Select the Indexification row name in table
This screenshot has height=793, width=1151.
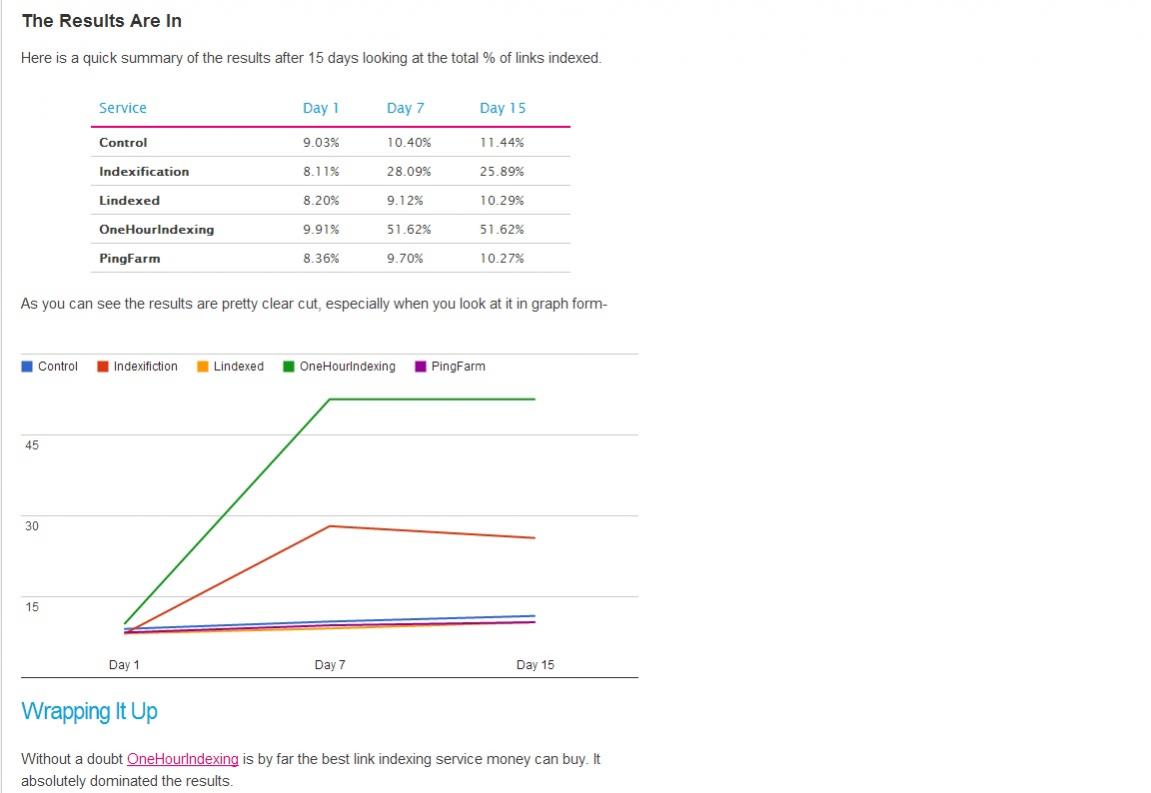point(144,171)
